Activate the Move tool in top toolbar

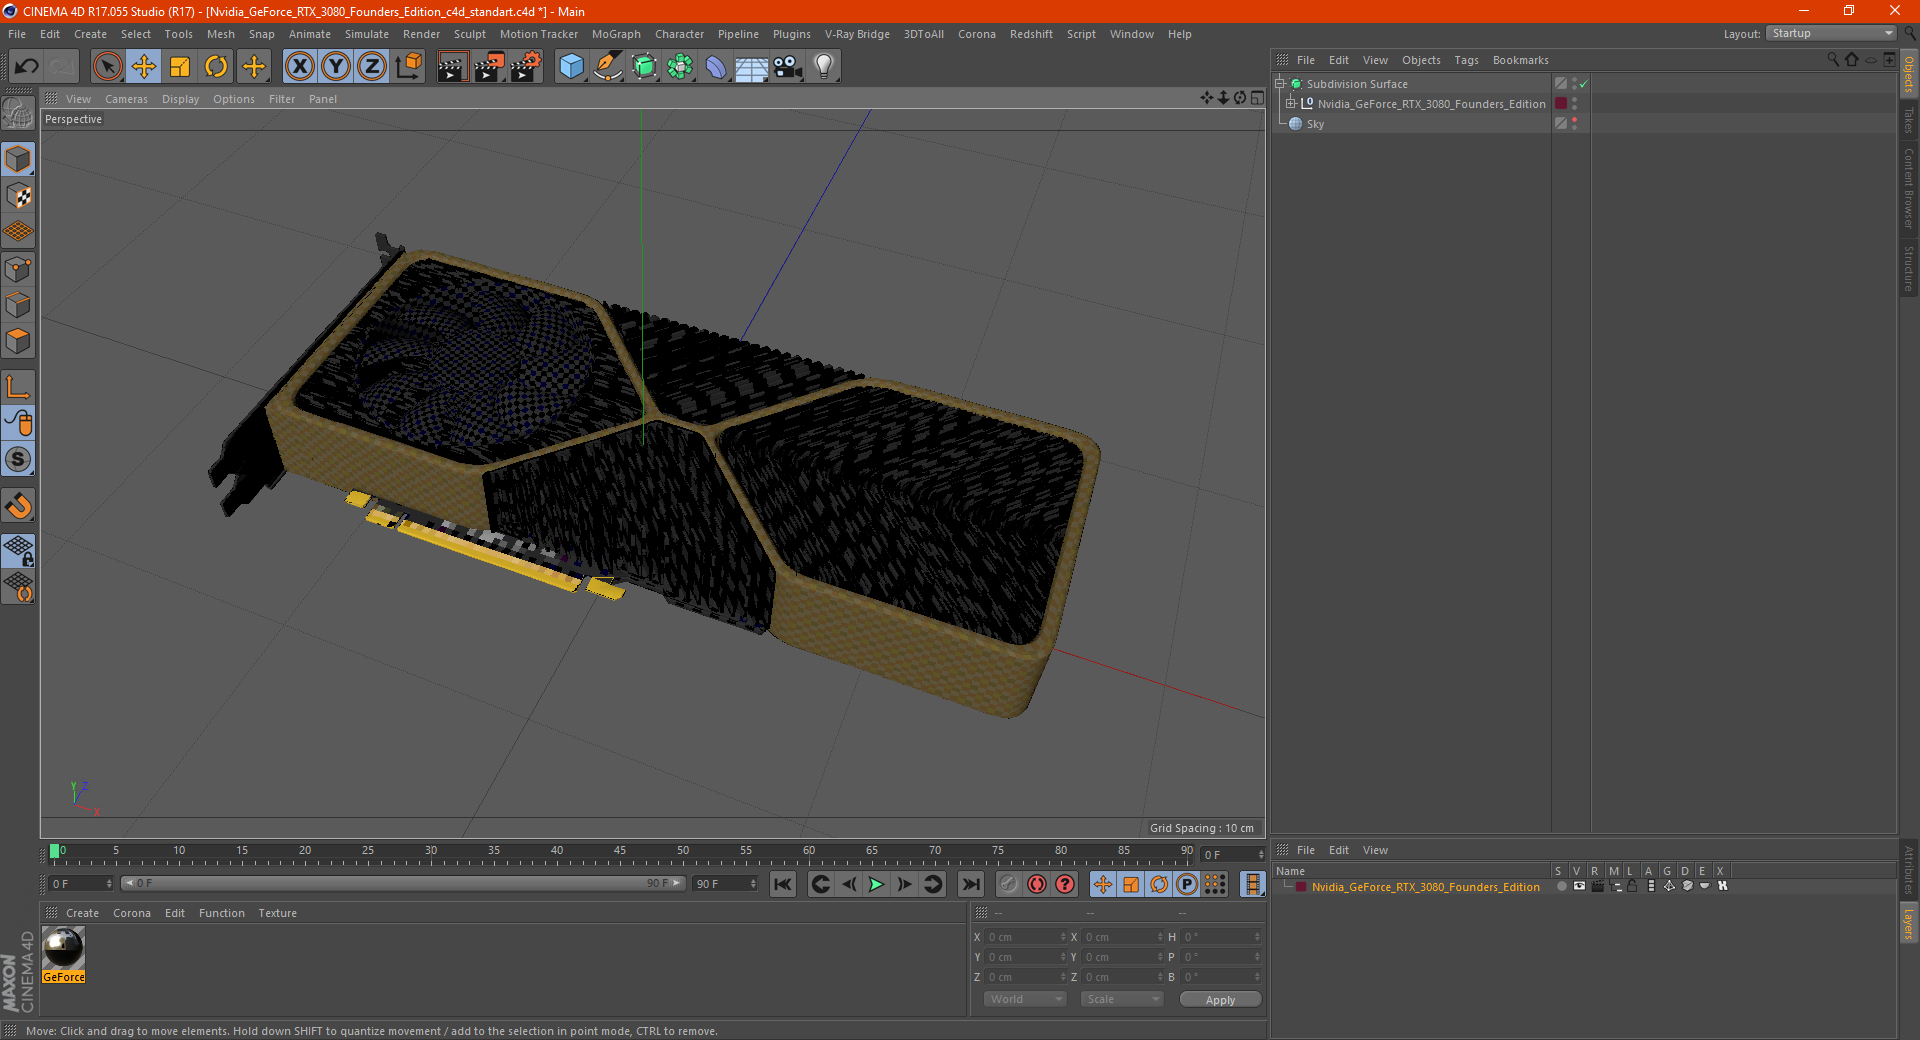(x=143, y=67)
